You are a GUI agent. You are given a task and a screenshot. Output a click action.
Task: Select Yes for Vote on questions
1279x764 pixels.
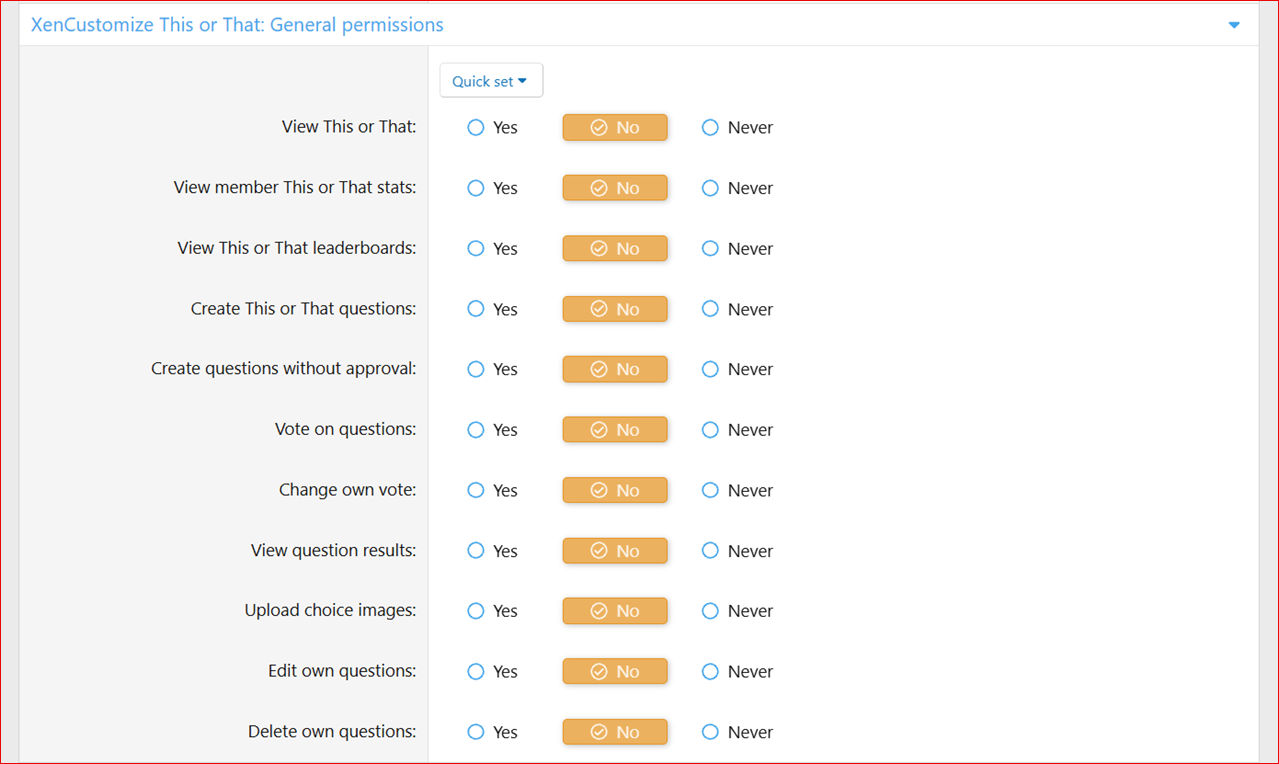point(492,430)
